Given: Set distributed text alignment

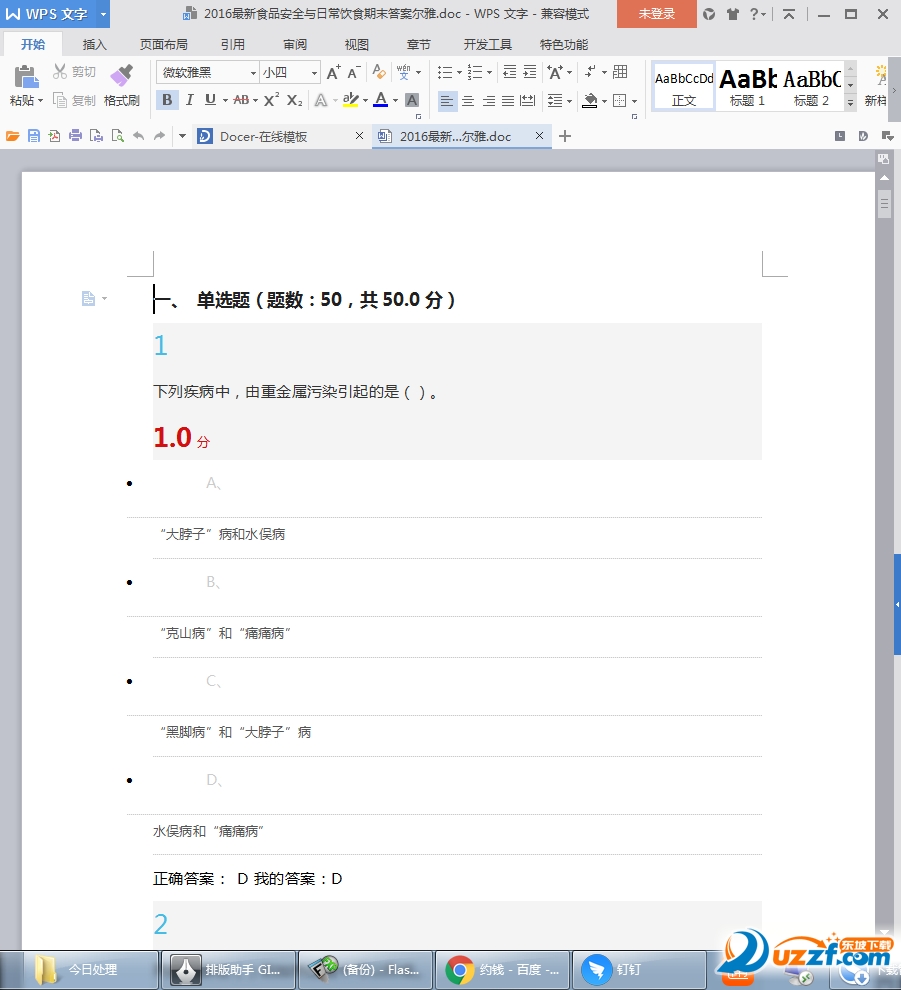Looking at the screenshot, I should (528, 100).
